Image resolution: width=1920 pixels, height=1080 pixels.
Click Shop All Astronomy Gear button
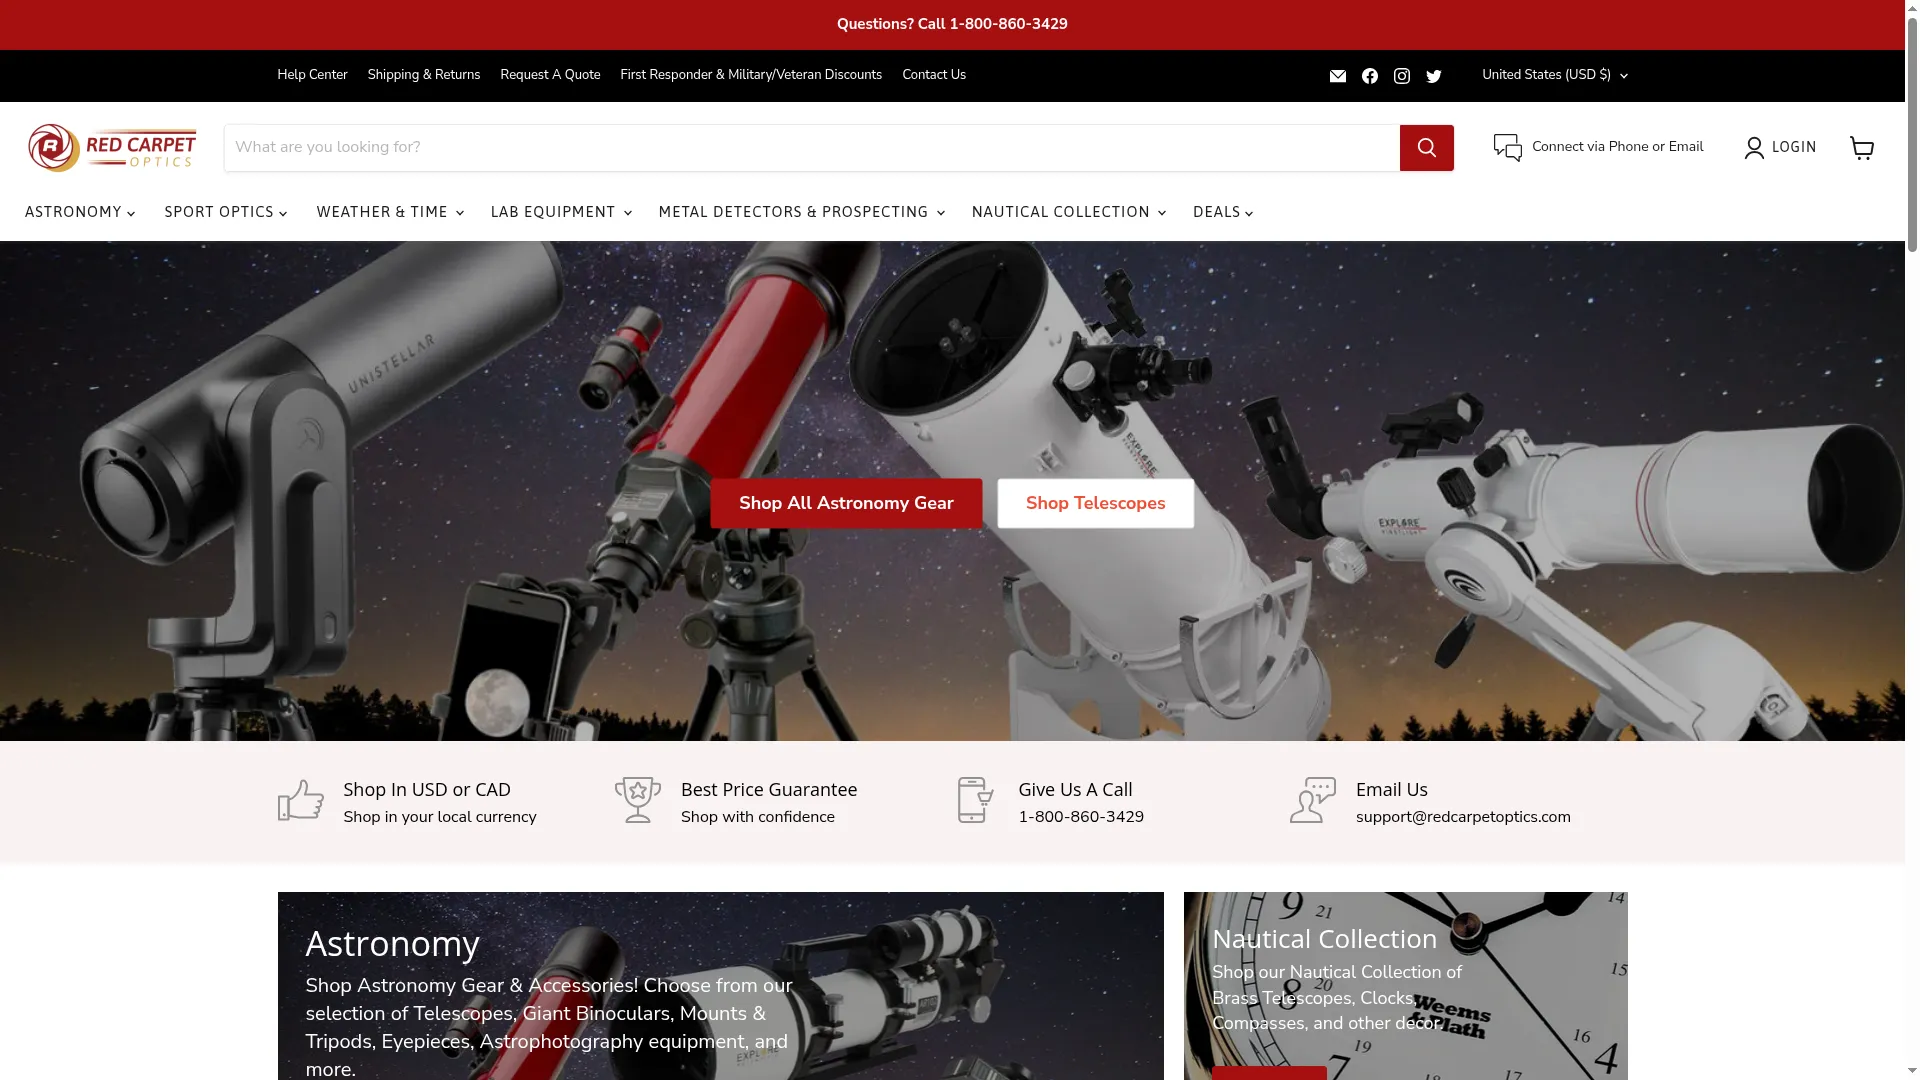coord(846,504)
